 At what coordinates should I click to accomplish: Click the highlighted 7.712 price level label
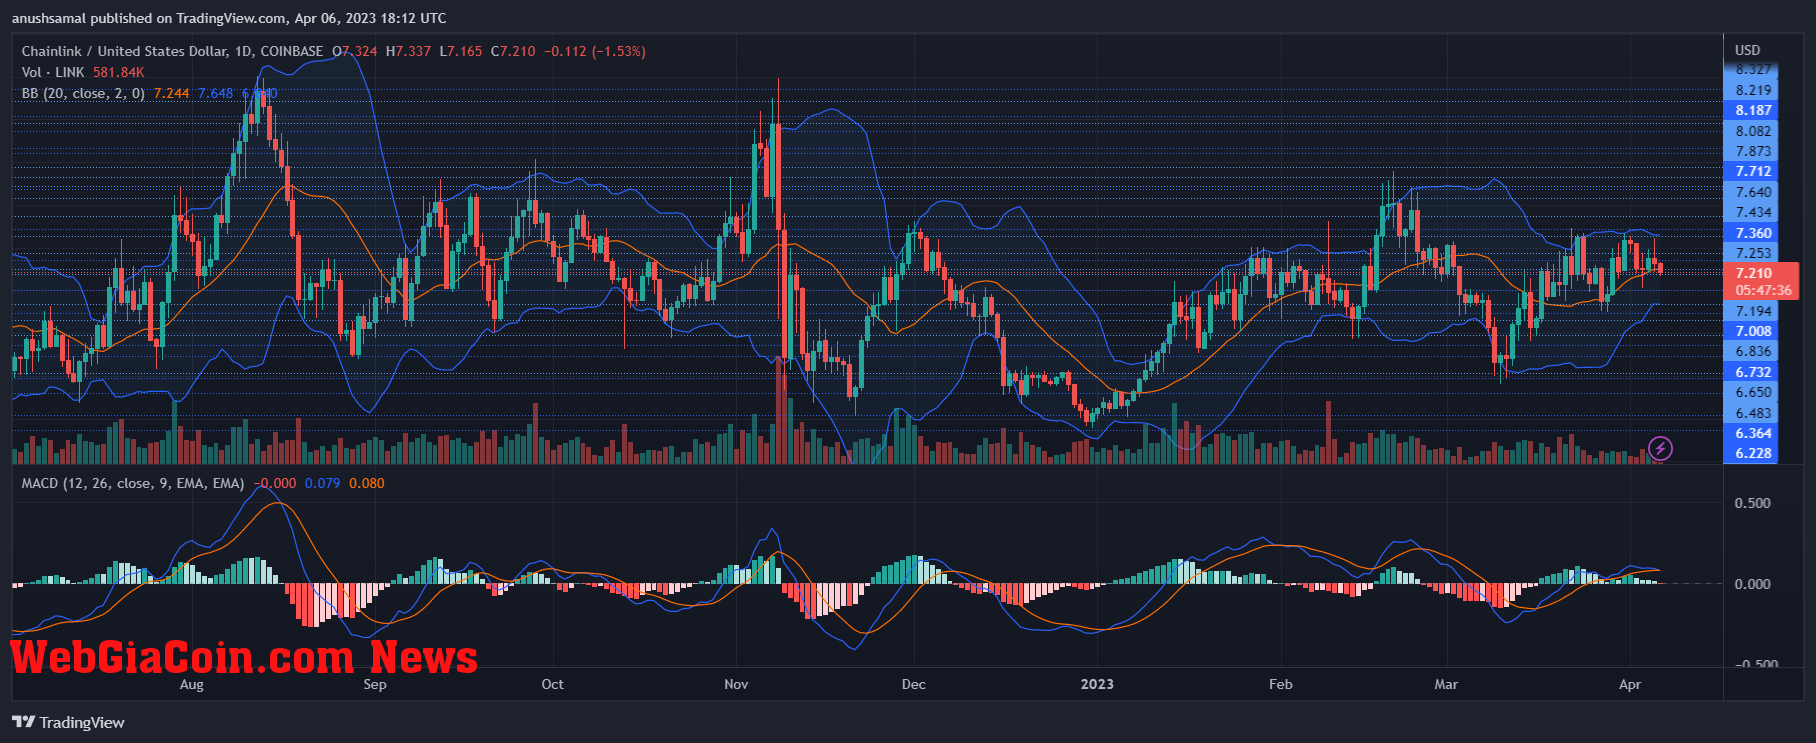point(1753,171)
